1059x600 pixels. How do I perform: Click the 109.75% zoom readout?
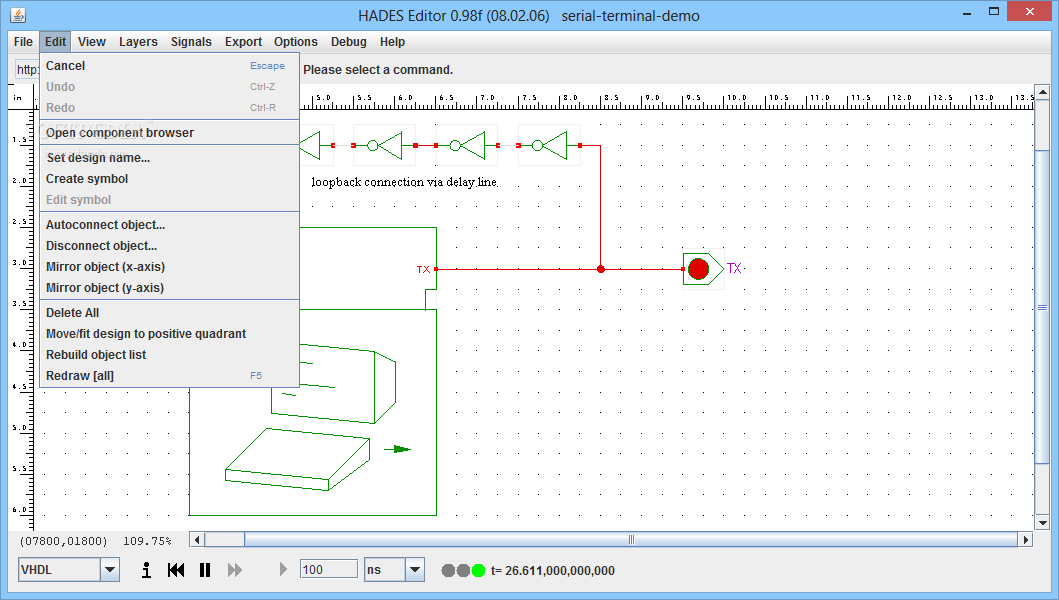click(147, 541)
